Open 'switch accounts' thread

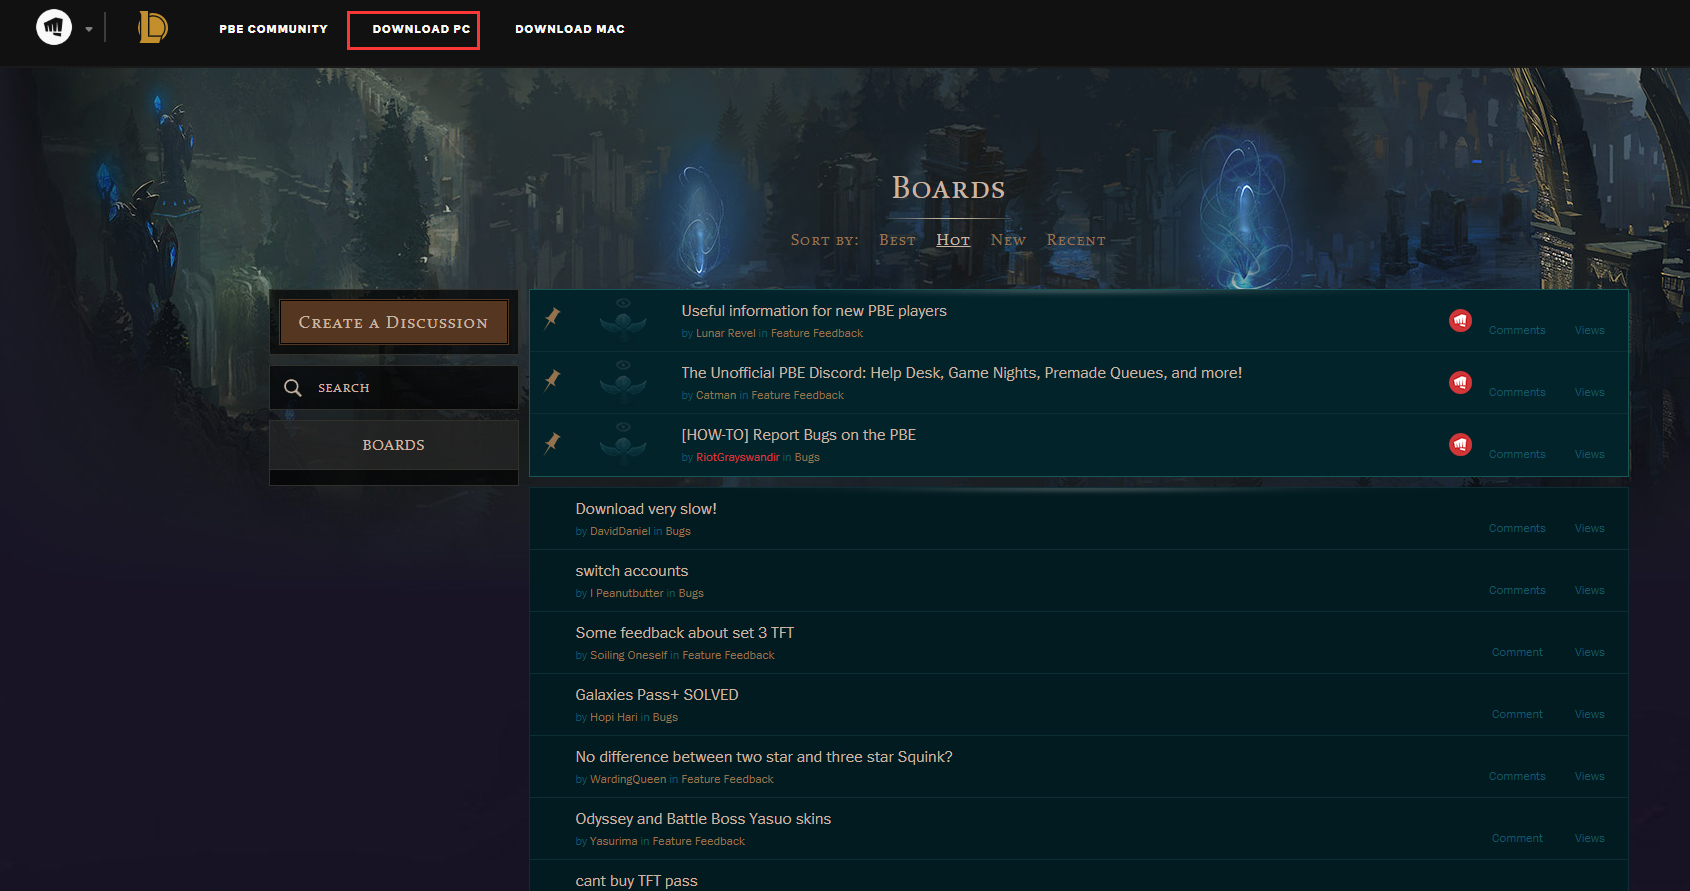point(632,571)
